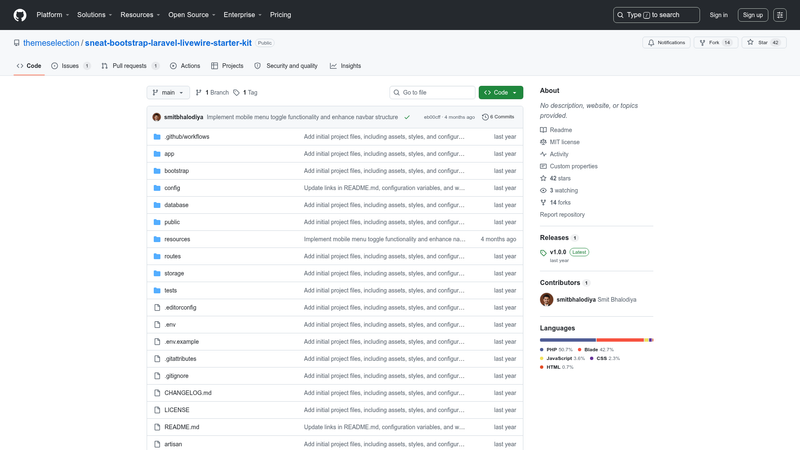View the 6 Commits history
Screen dimensions: 800x450
coord(498,117)
